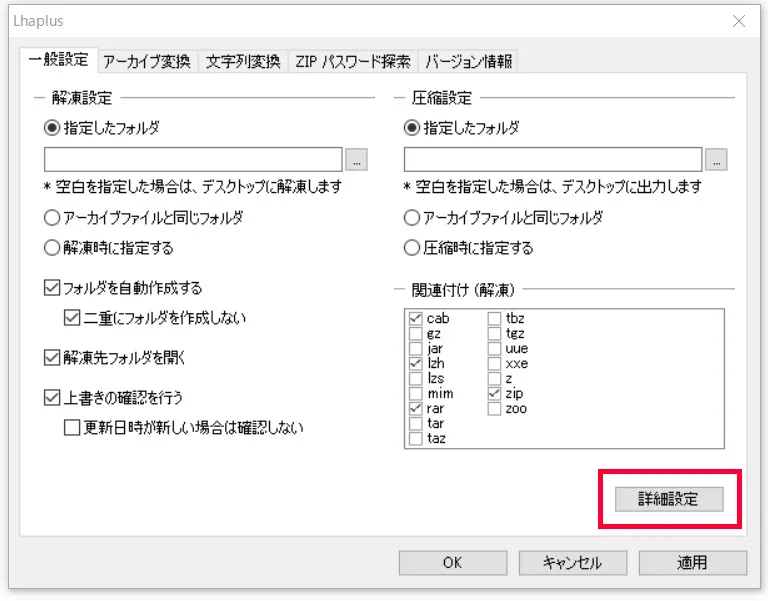This screenshot has width=768, height=601.
Task: Uncheck the lzh file association
Action: (x=415, y=364)
